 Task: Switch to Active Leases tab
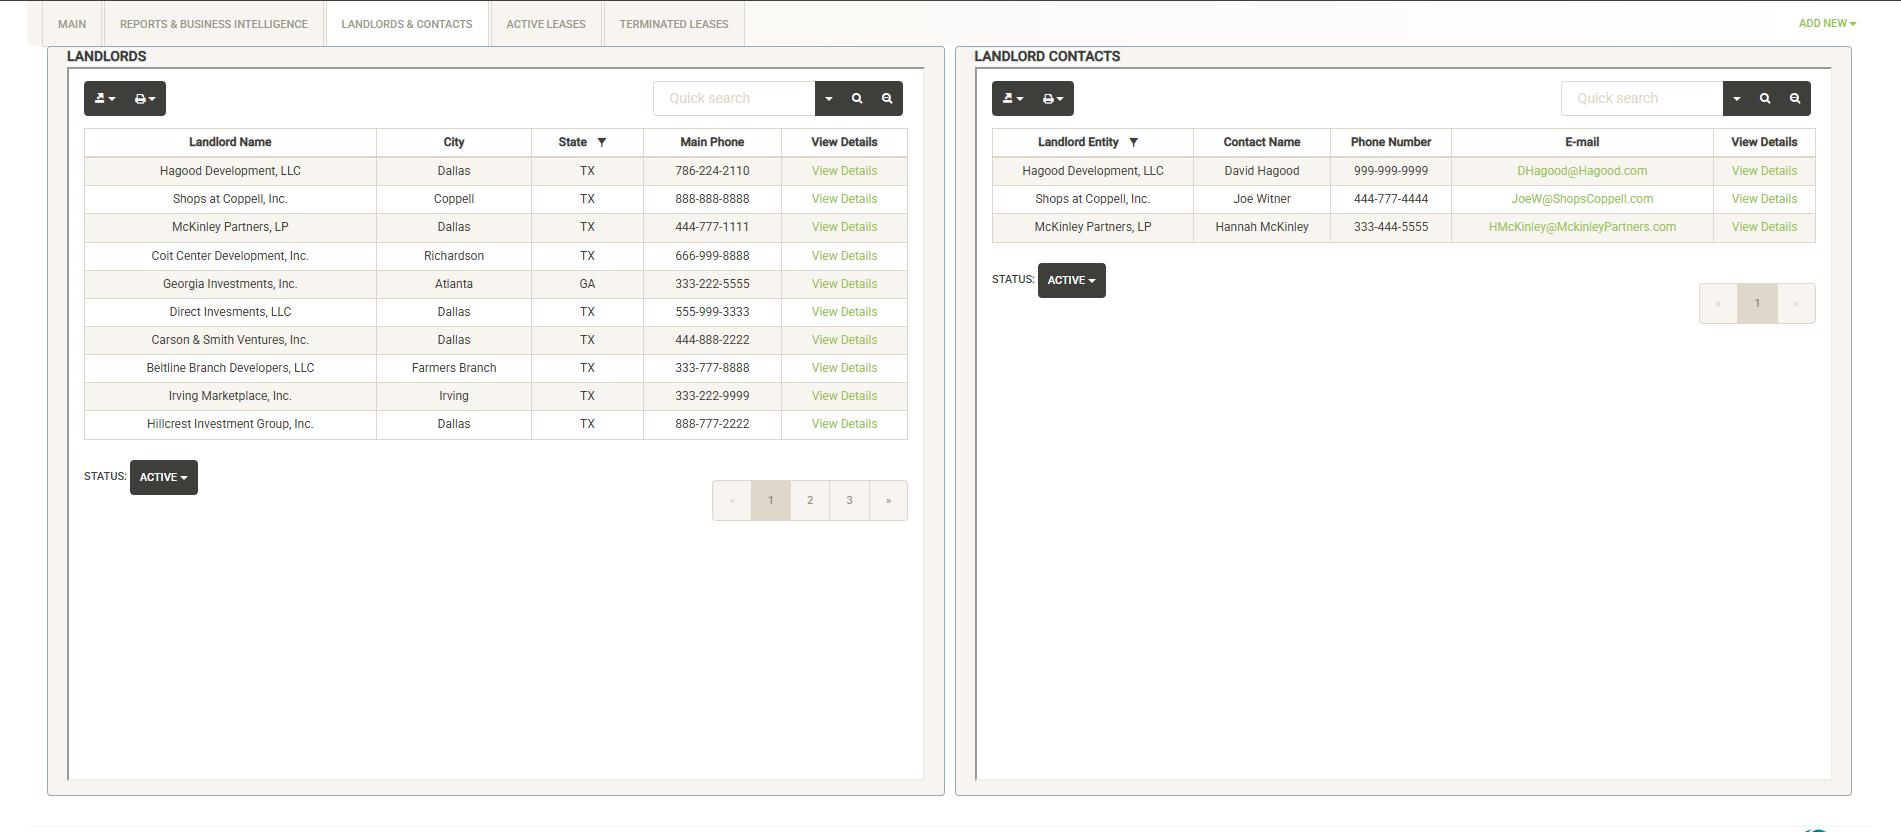click(546, 24)
